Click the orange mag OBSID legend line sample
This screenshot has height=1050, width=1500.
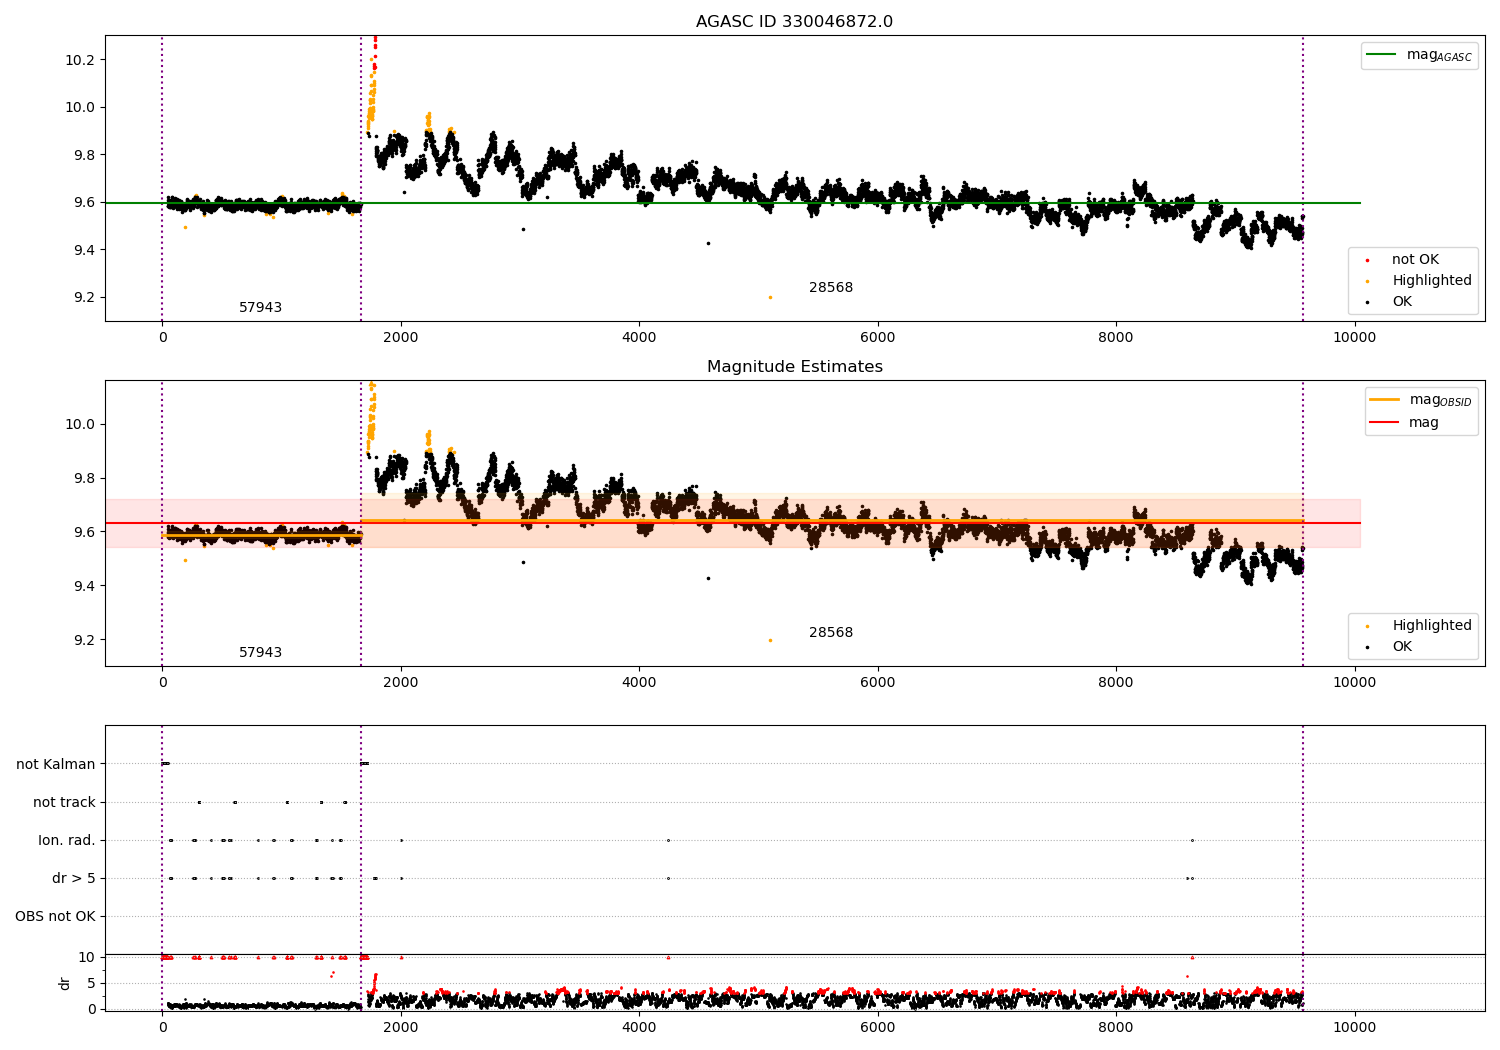click(1385, 400)
